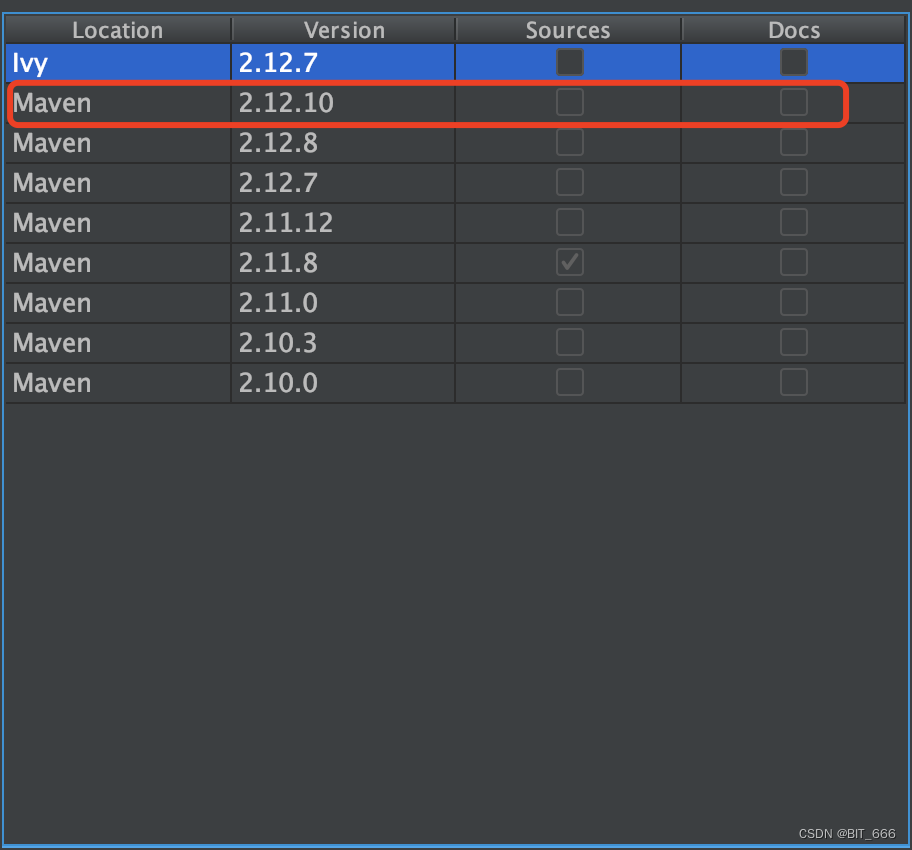Sort by the Version column header
The height and width of the screenshot is (850, 912).
tap(344, 30)
